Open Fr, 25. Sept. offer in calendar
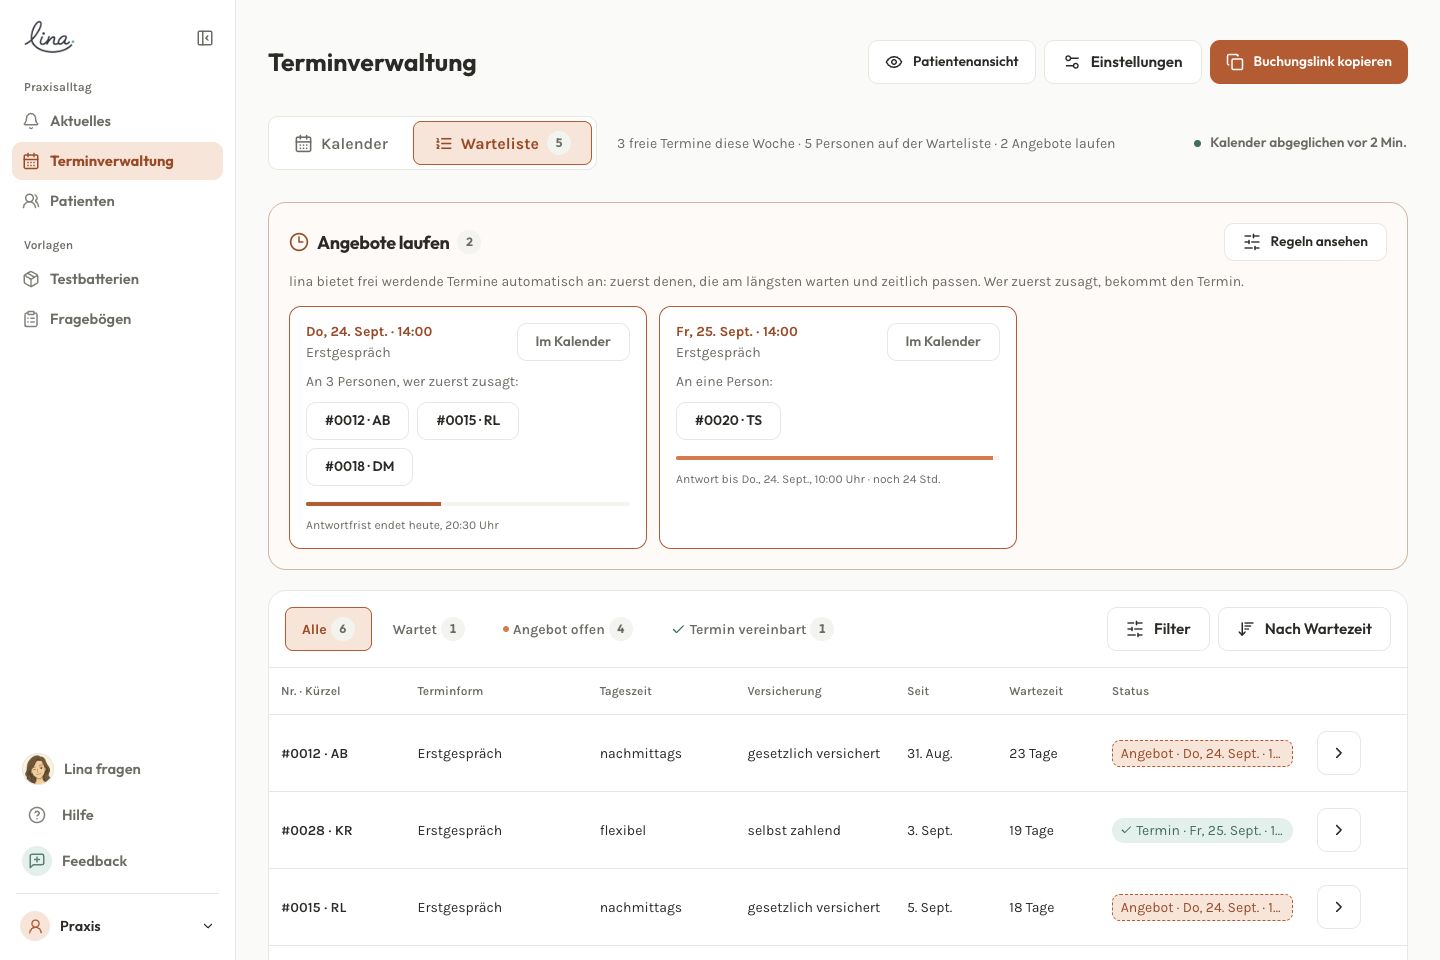The height and width of the screenshot is (960, 1440). pos(943,342)
